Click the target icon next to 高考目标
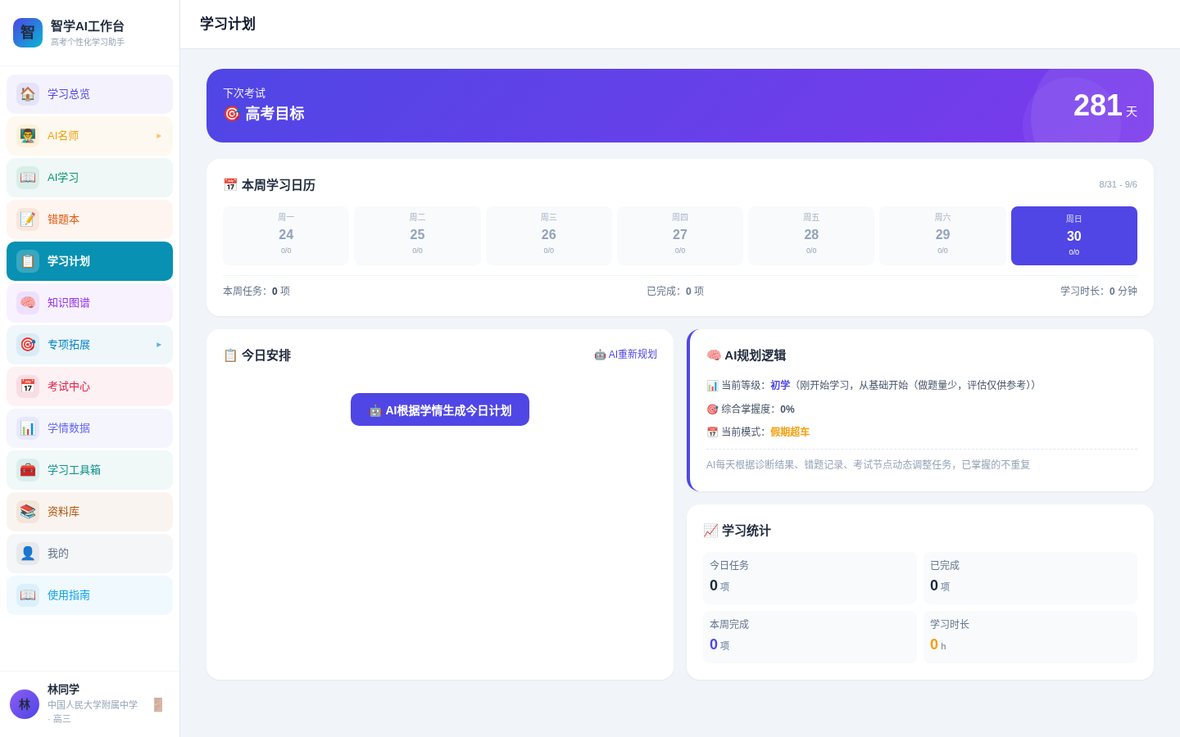 click(232, 114)
